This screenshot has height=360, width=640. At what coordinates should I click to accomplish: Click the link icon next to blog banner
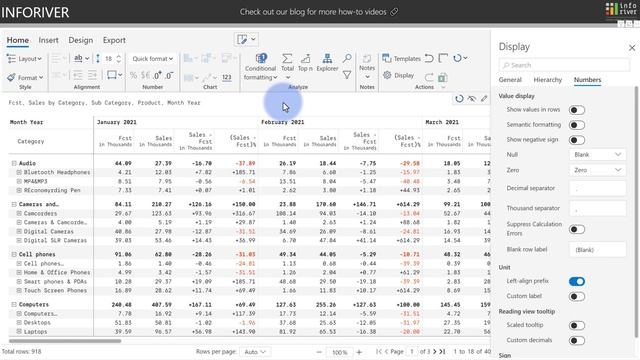[x=394, y=12]
